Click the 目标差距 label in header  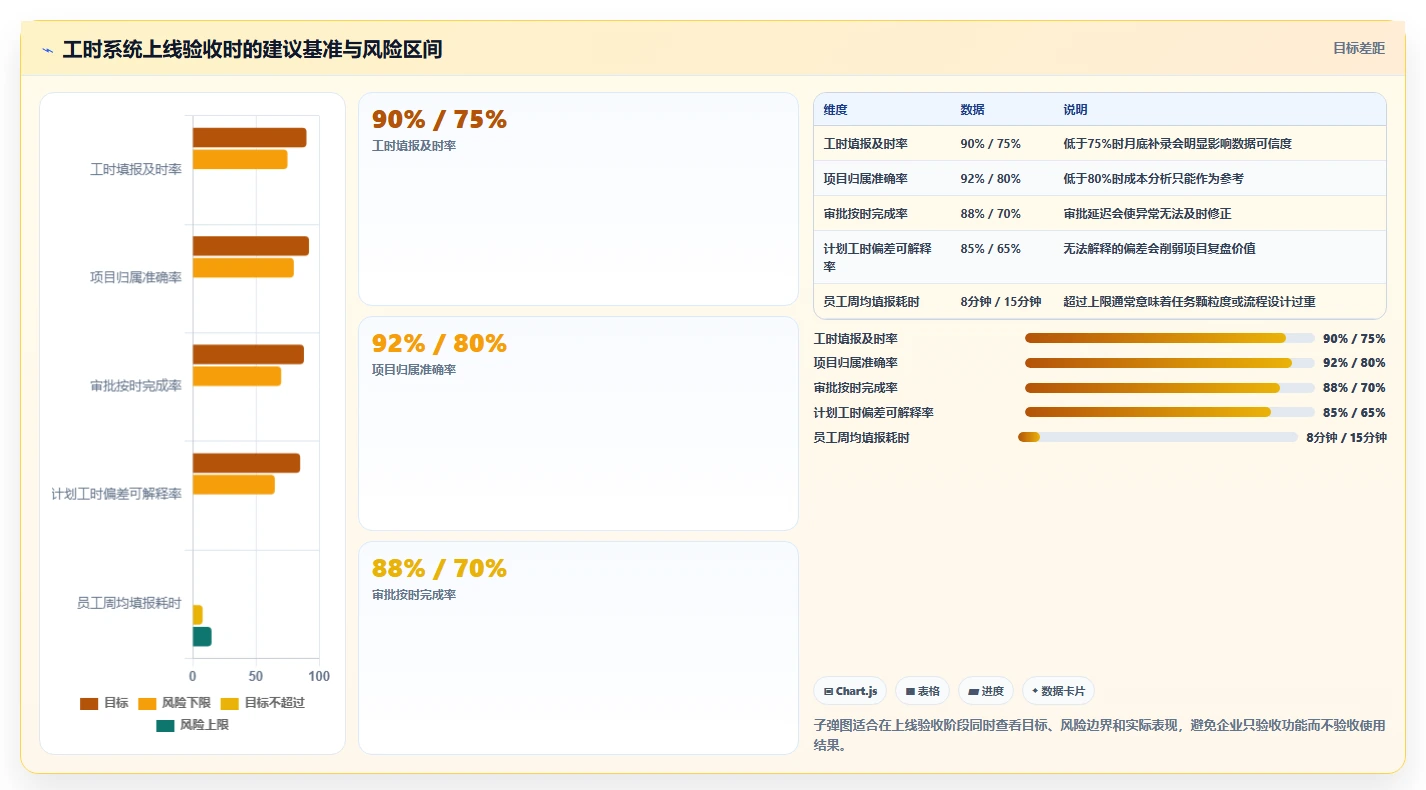click(x=1359, y=48)
